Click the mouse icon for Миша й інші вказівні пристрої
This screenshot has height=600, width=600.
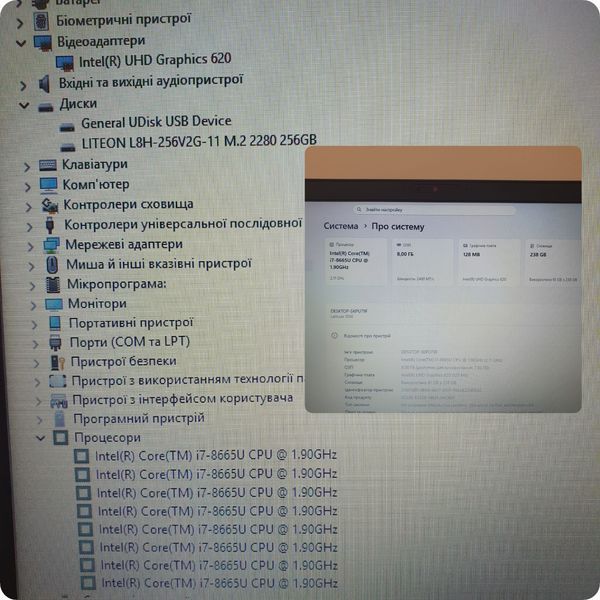pyautogui.click(x=52, y=265)
